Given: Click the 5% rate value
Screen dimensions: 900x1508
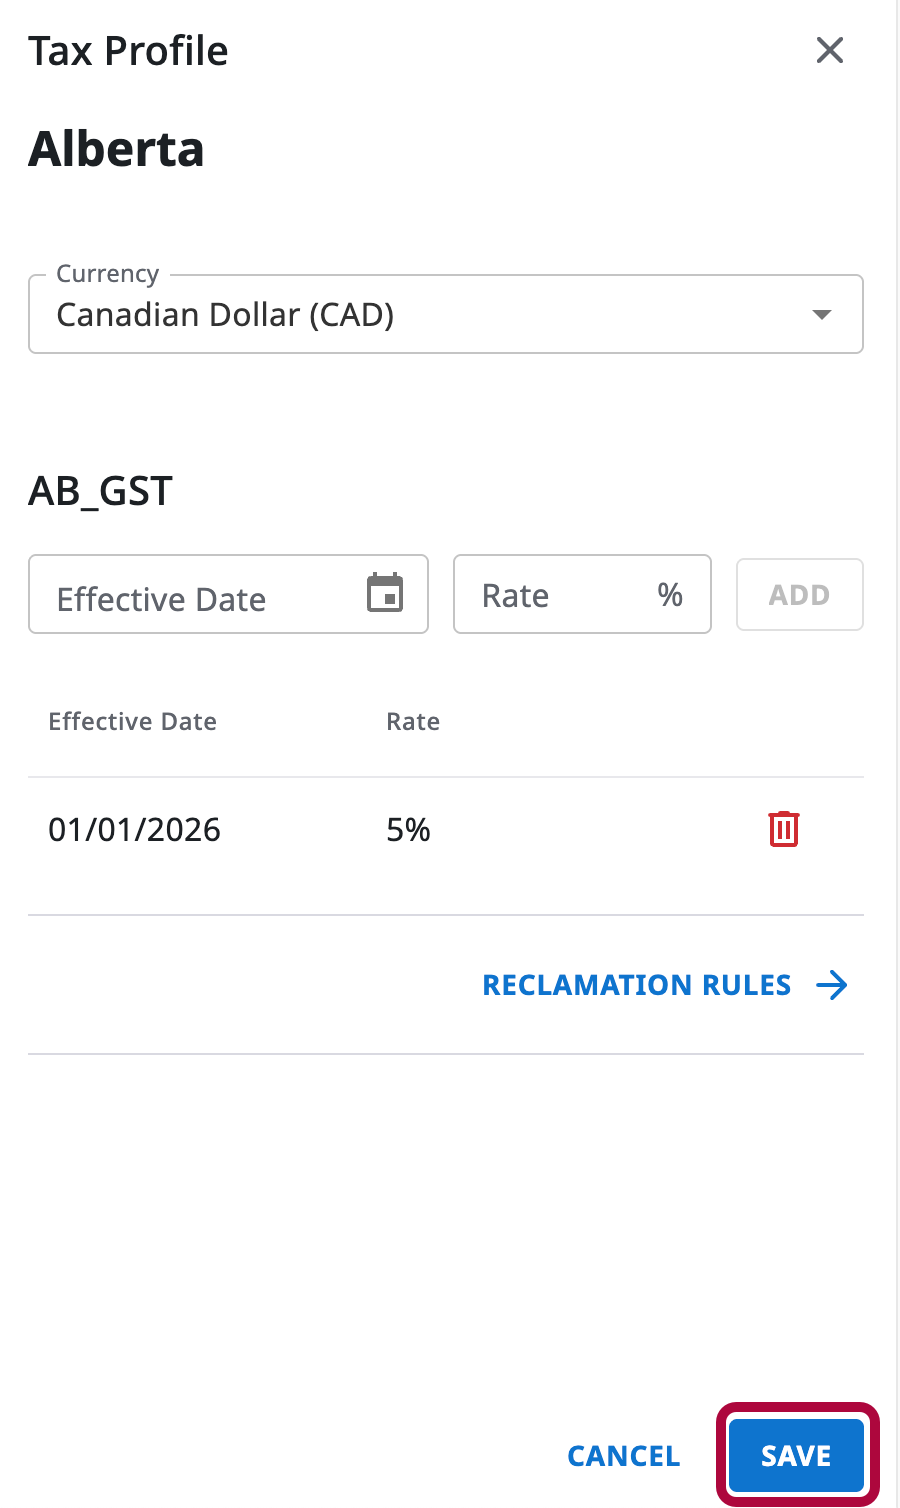Looking at the screenshot, I should pyautogui.click(x=408, y=830).
